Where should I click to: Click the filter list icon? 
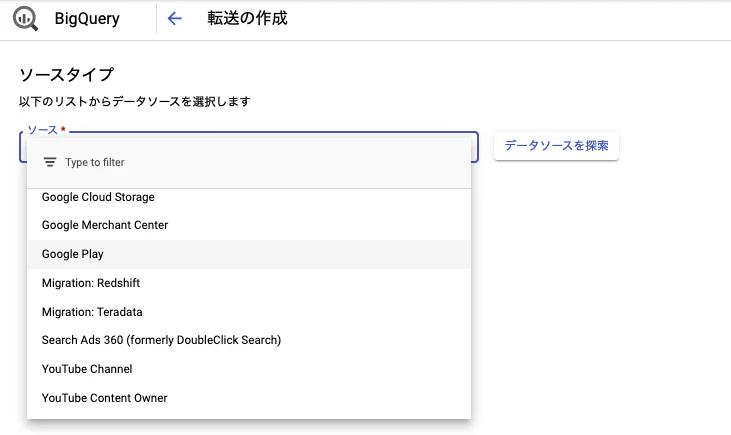[x=50, y=162]
